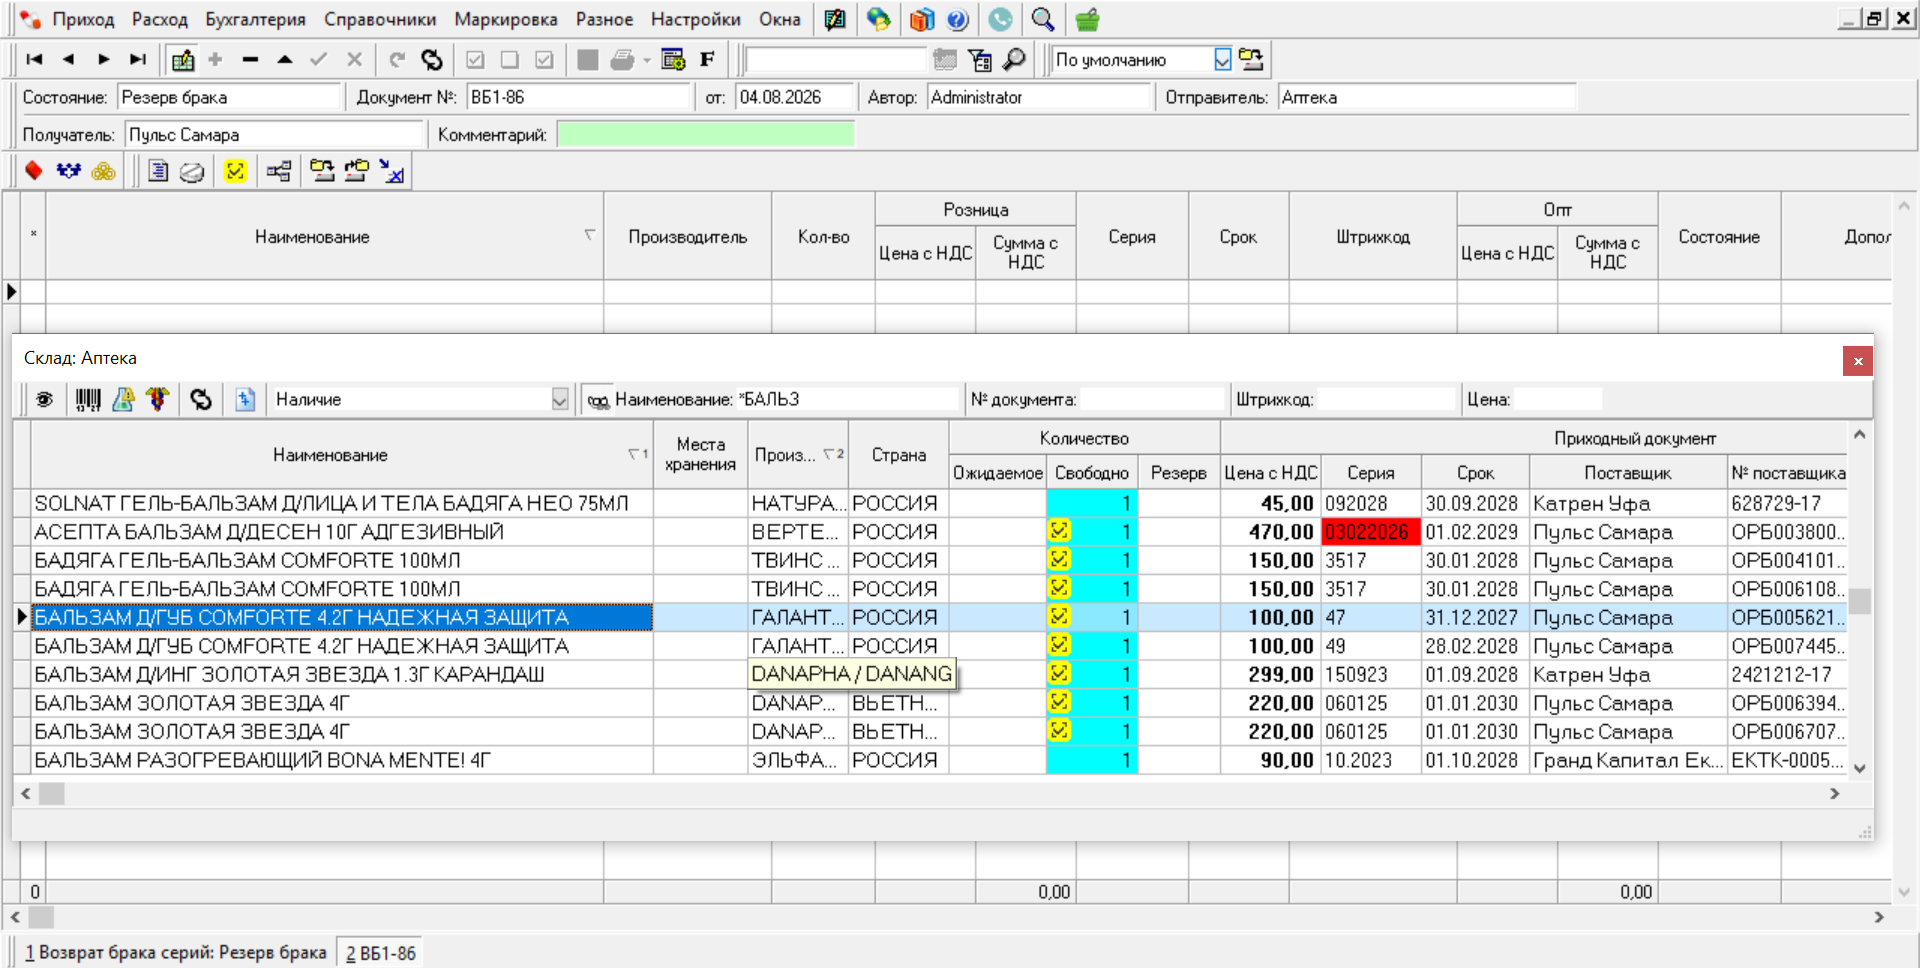Toggle the glasses search-mode button
1920x968 pixels.
[x=598, y=400]
